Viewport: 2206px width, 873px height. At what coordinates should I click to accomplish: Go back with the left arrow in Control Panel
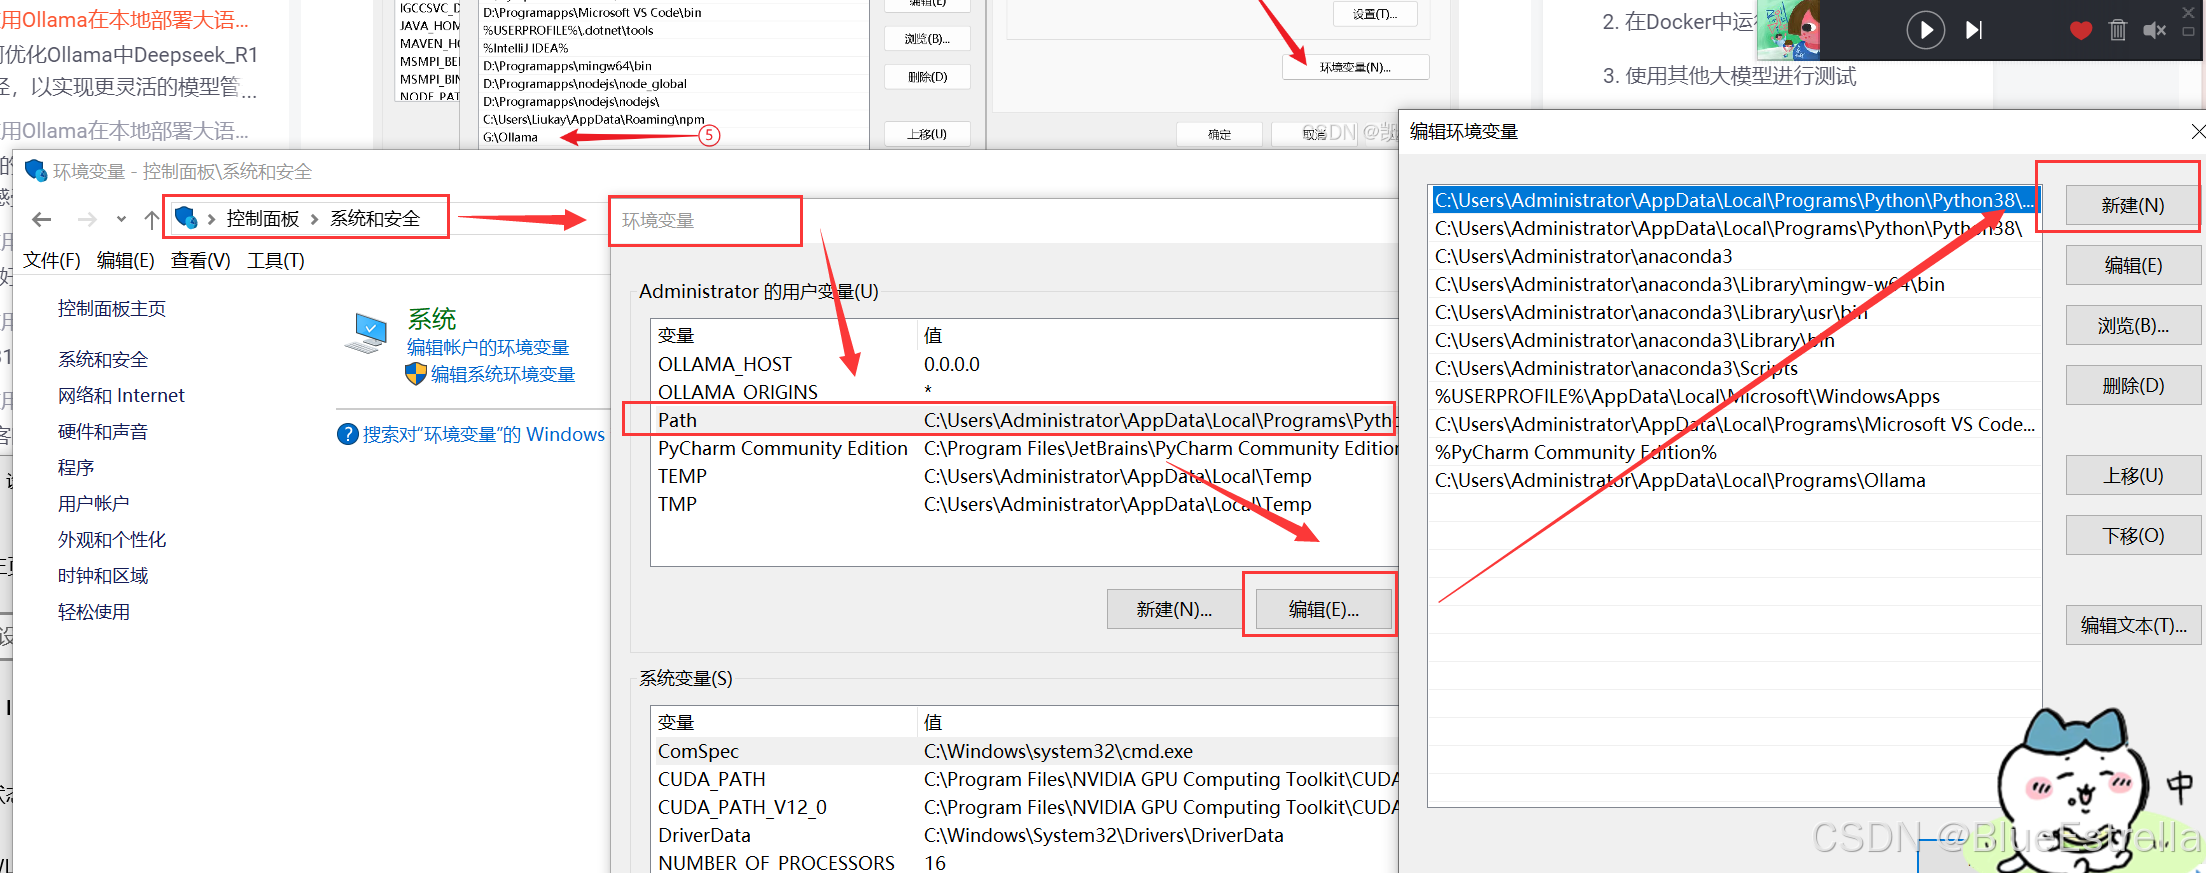pos(41,219)
